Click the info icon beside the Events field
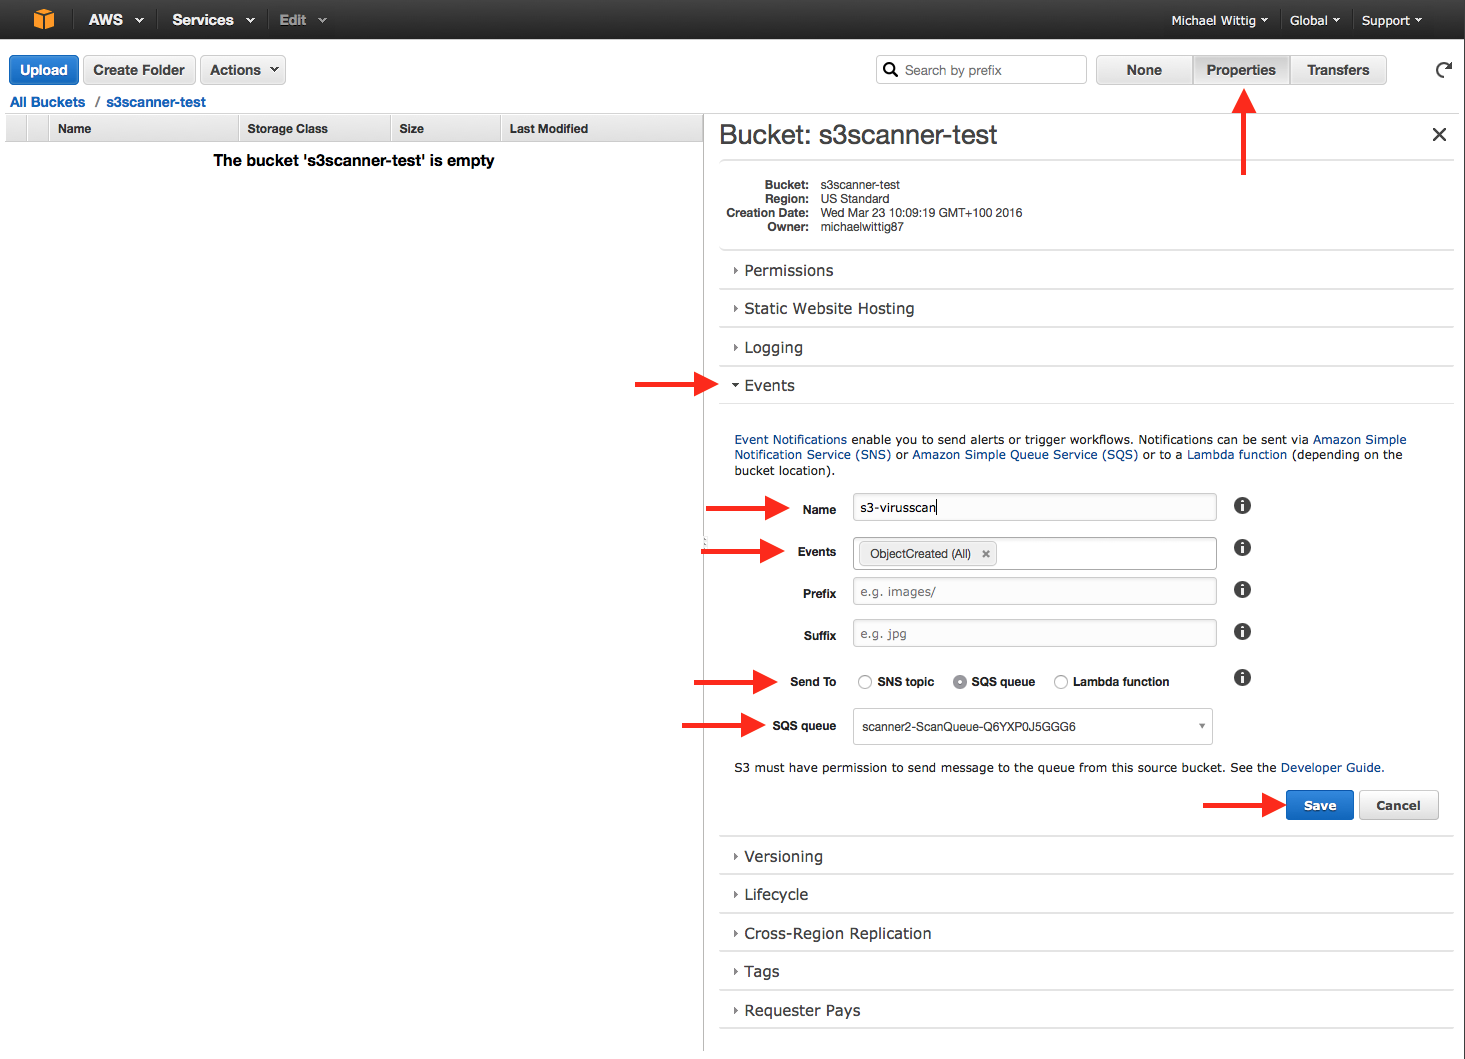 click(x=1242, y=548)
